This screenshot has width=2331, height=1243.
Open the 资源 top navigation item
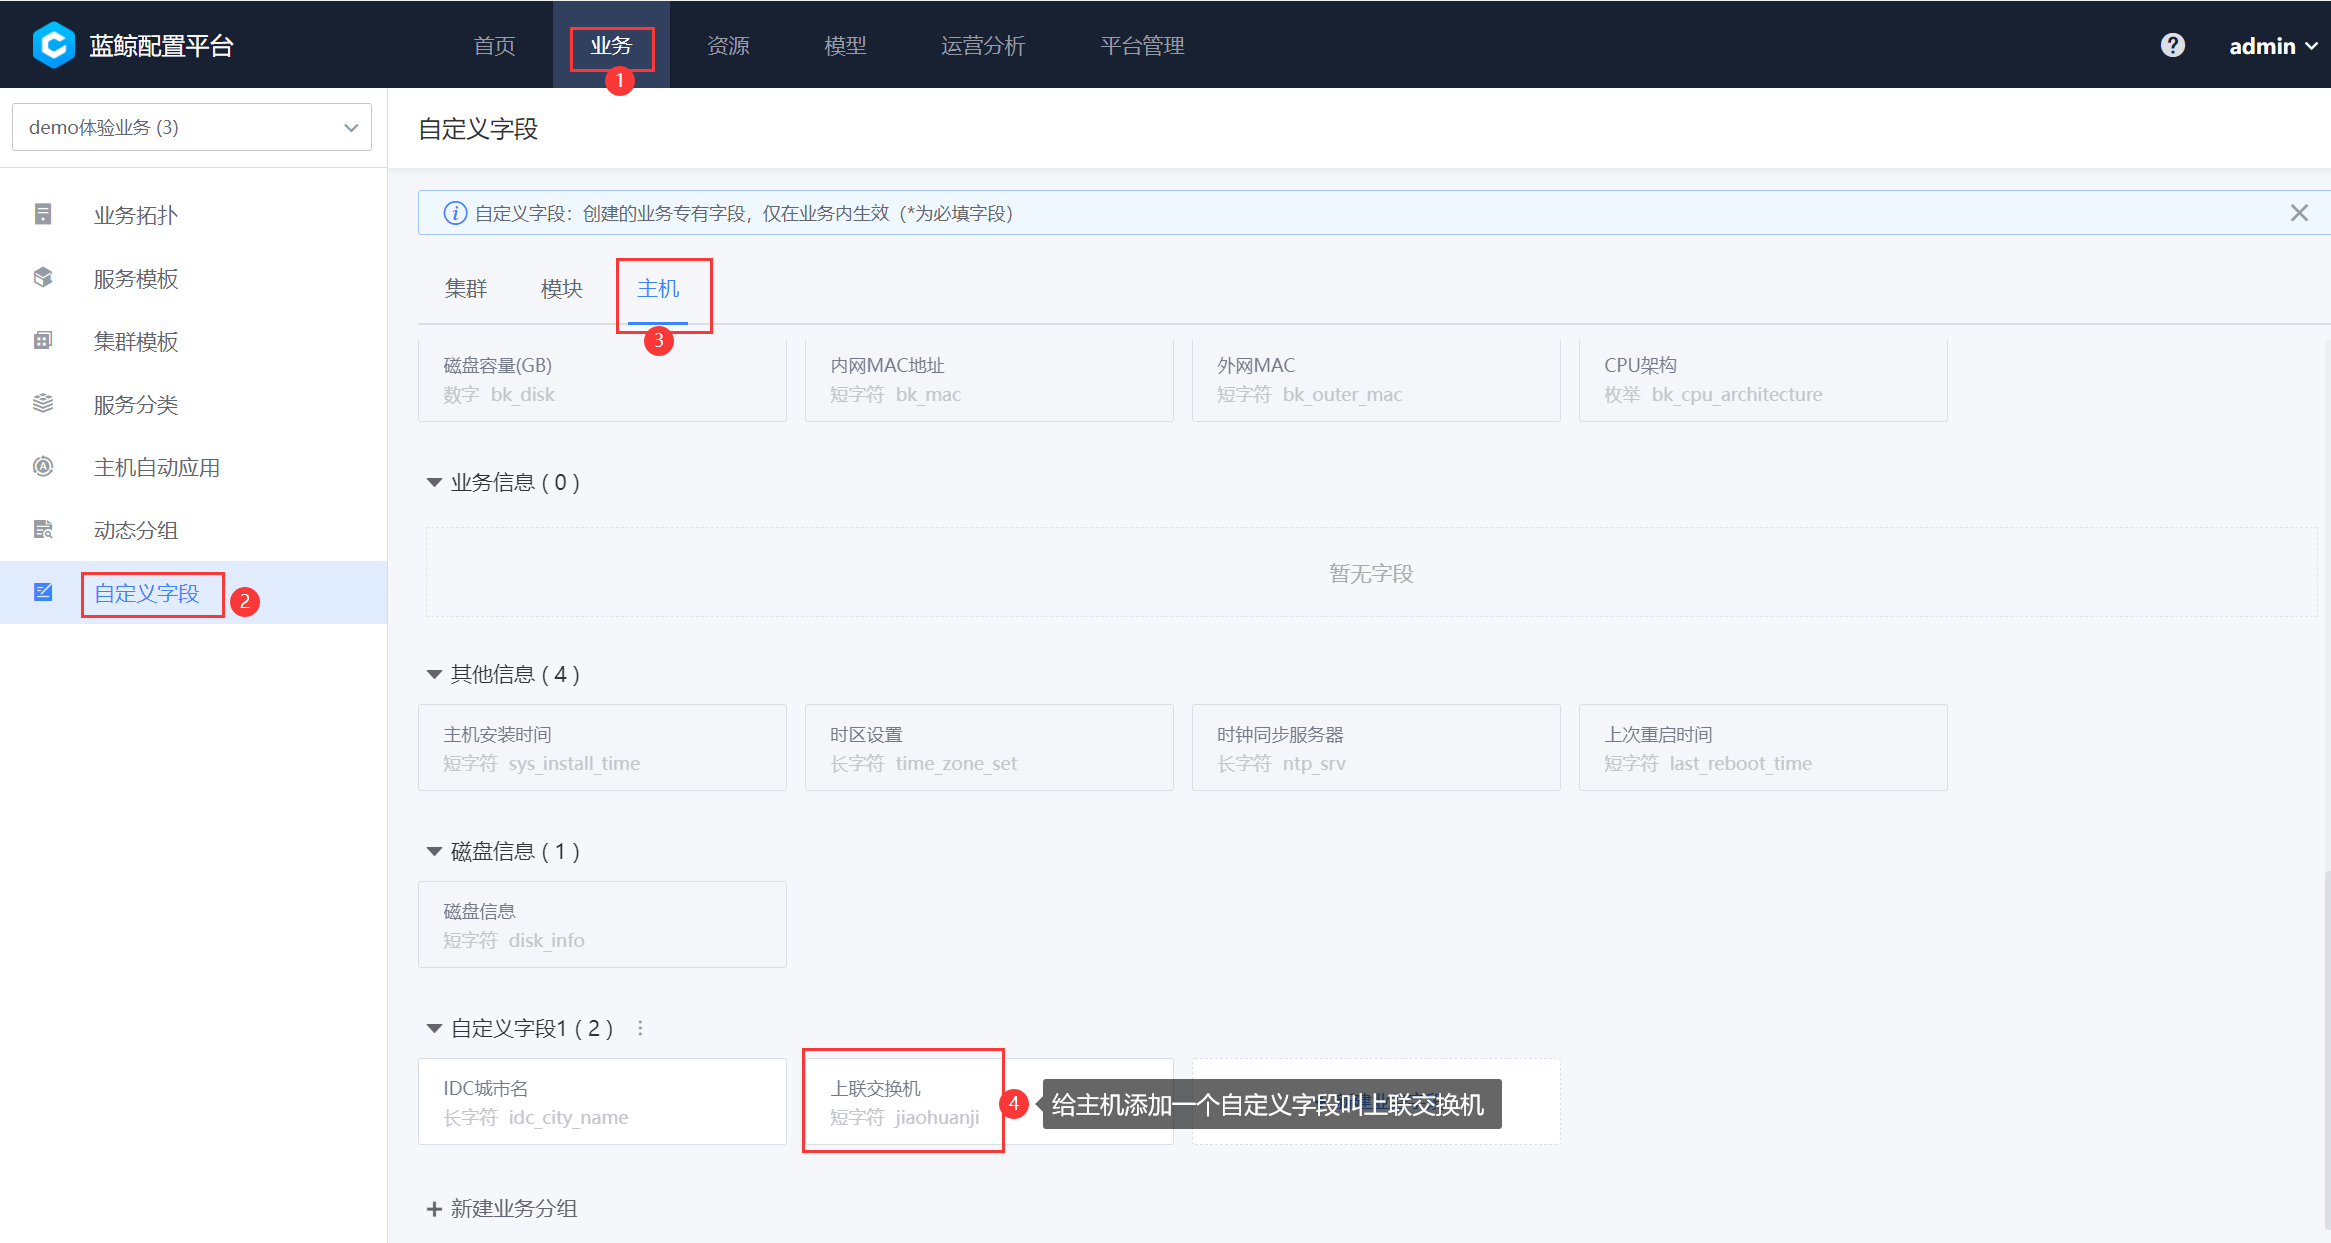point(728,46)
